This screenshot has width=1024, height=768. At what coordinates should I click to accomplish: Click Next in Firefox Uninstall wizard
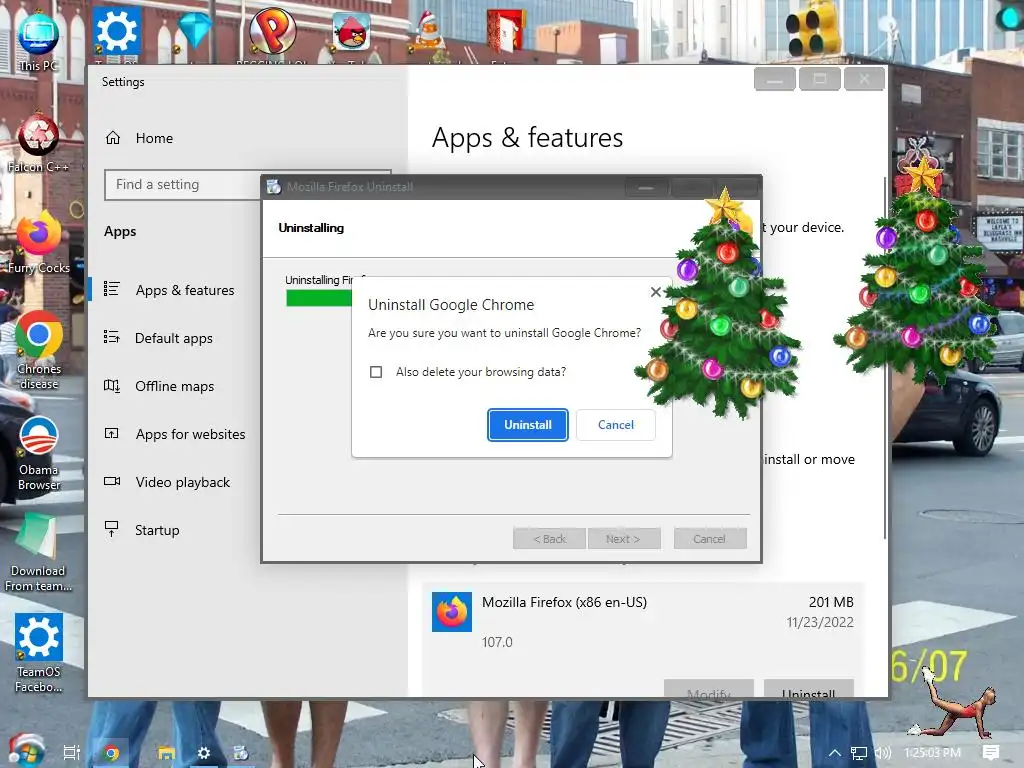624,539
